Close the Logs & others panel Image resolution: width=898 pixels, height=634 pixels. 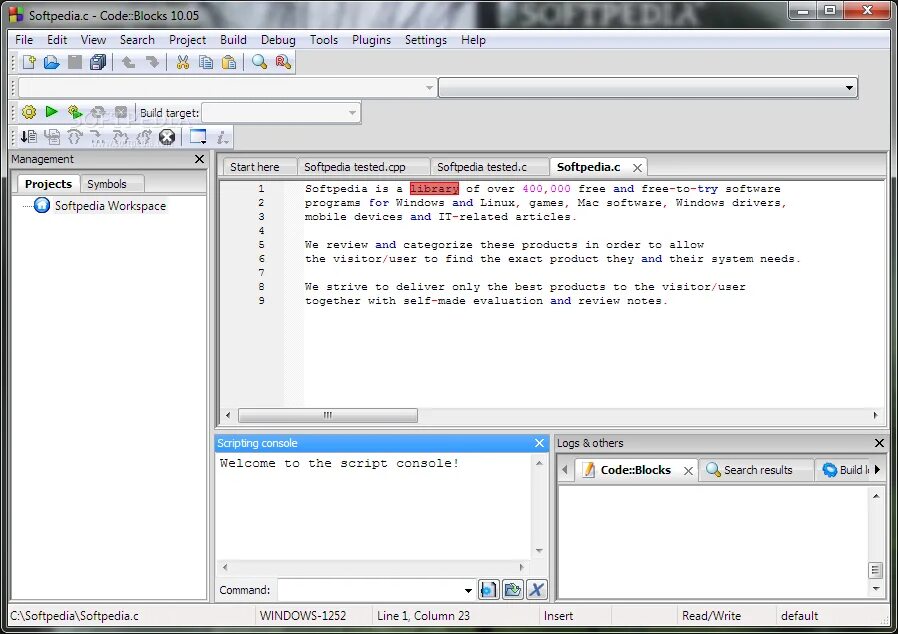879,443
